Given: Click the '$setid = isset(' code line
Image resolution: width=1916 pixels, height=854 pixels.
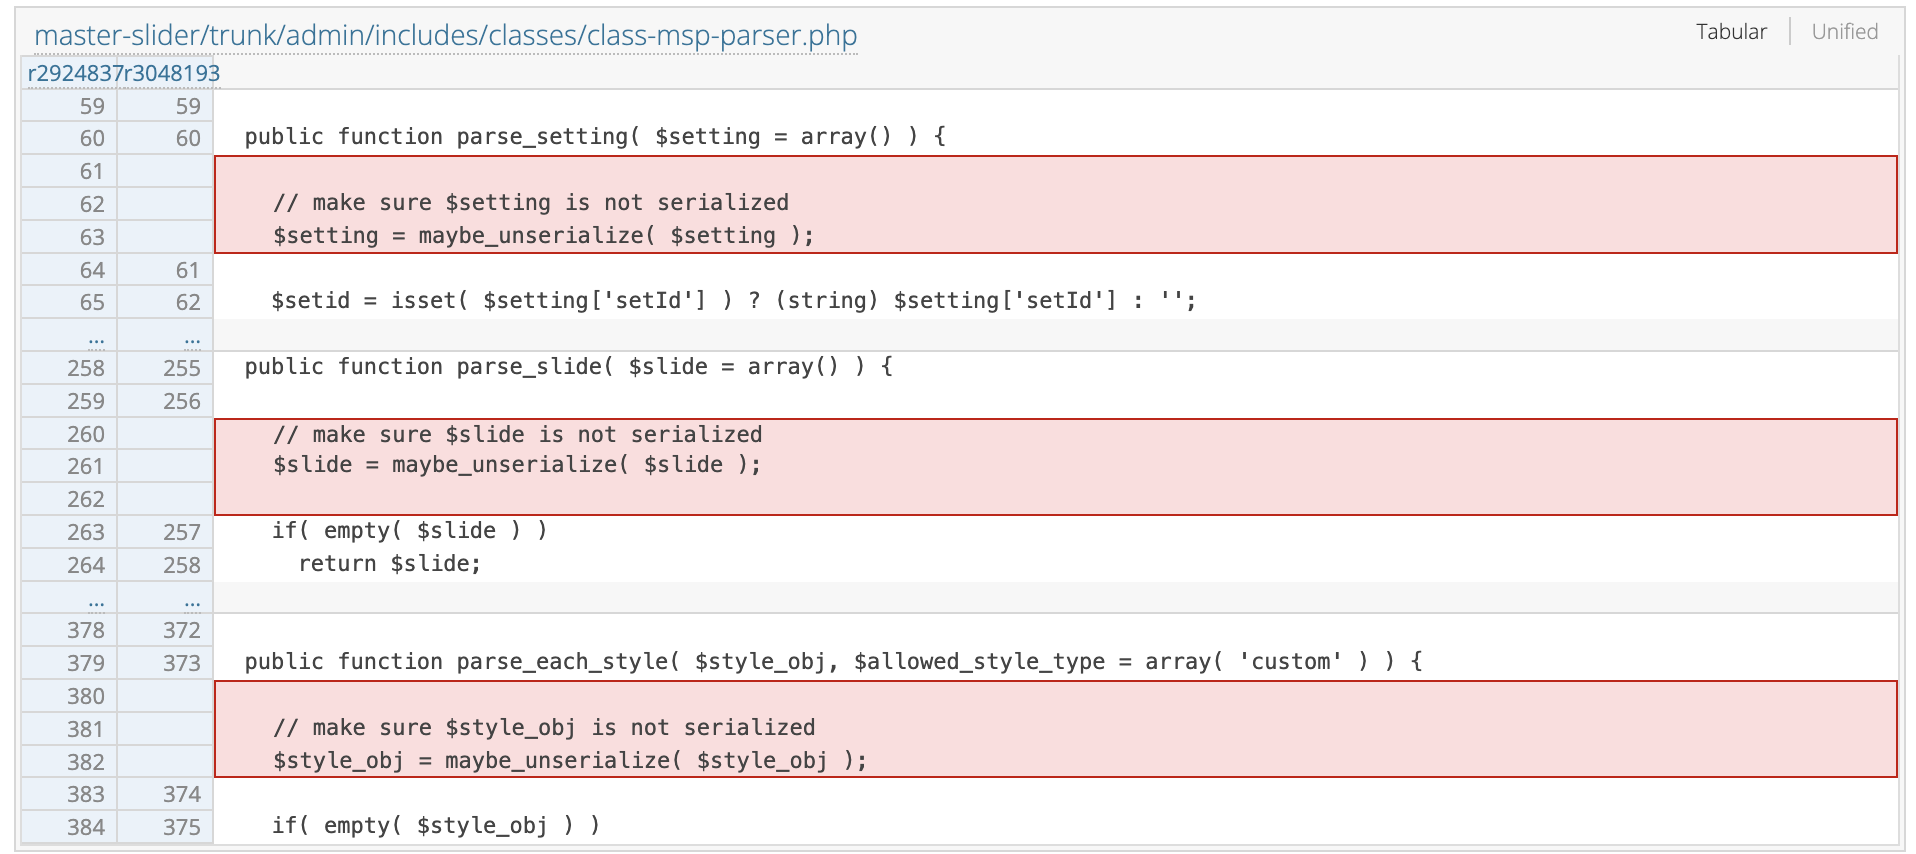Looking at the screenshot, I should 734,301.
